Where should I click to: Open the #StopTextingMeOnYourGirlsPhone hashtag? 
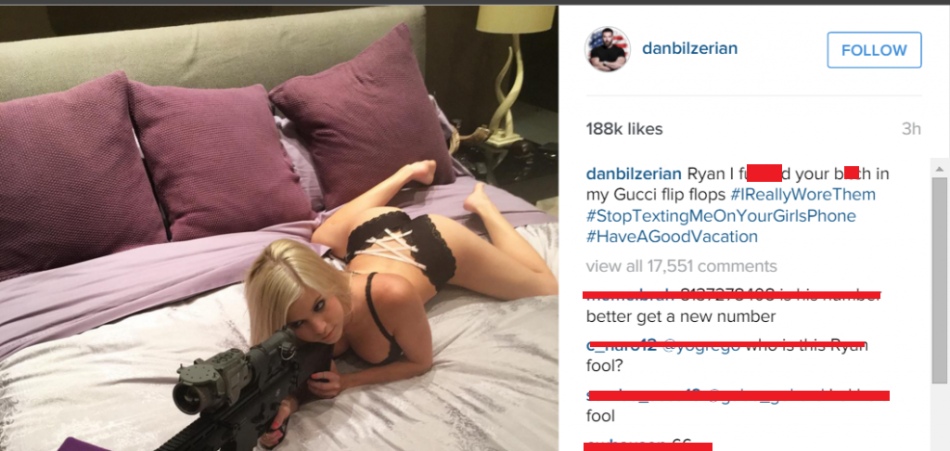pos(721,216)
